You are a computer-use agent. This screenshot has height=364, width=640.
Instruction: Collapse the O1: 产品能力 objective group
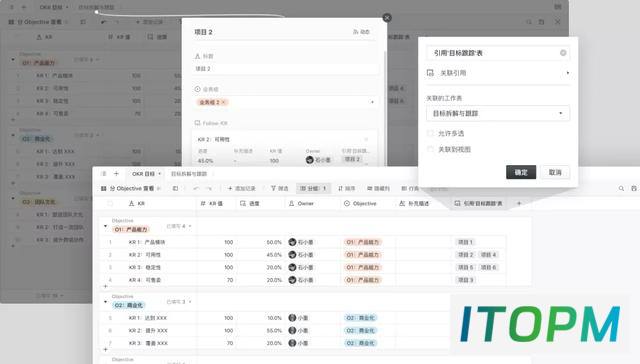[x=105, y=226]
